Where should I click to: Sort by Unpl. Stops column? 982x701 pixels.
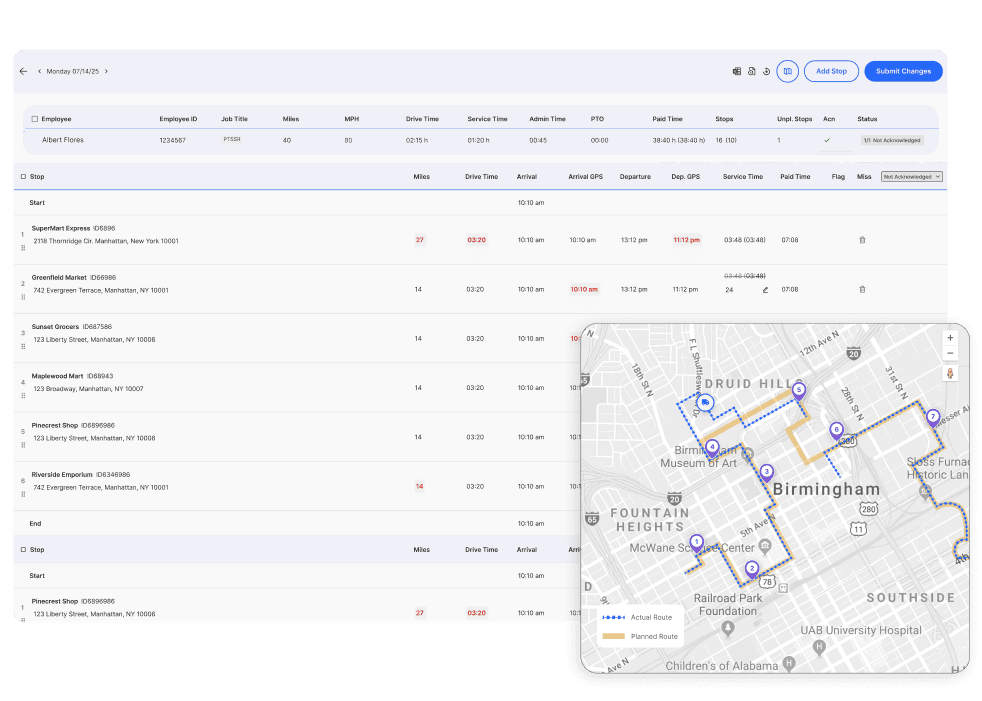(794, 119)
